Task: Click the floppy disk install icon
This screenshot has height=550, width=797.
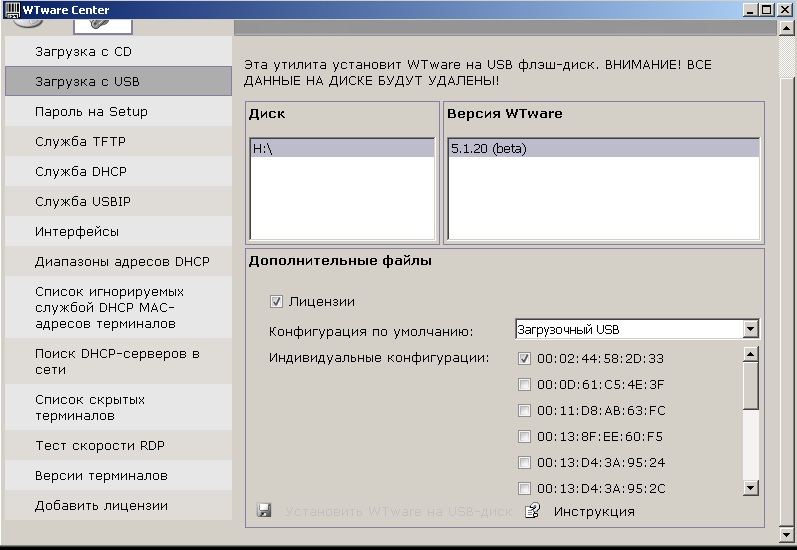Action: click(264, 511)
